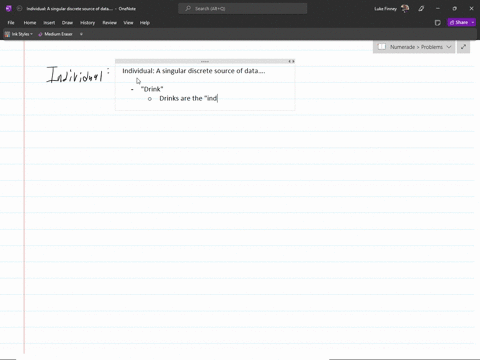
Task: Open Customize Quick Access Toolbar arrow
Action: [81, 34]
